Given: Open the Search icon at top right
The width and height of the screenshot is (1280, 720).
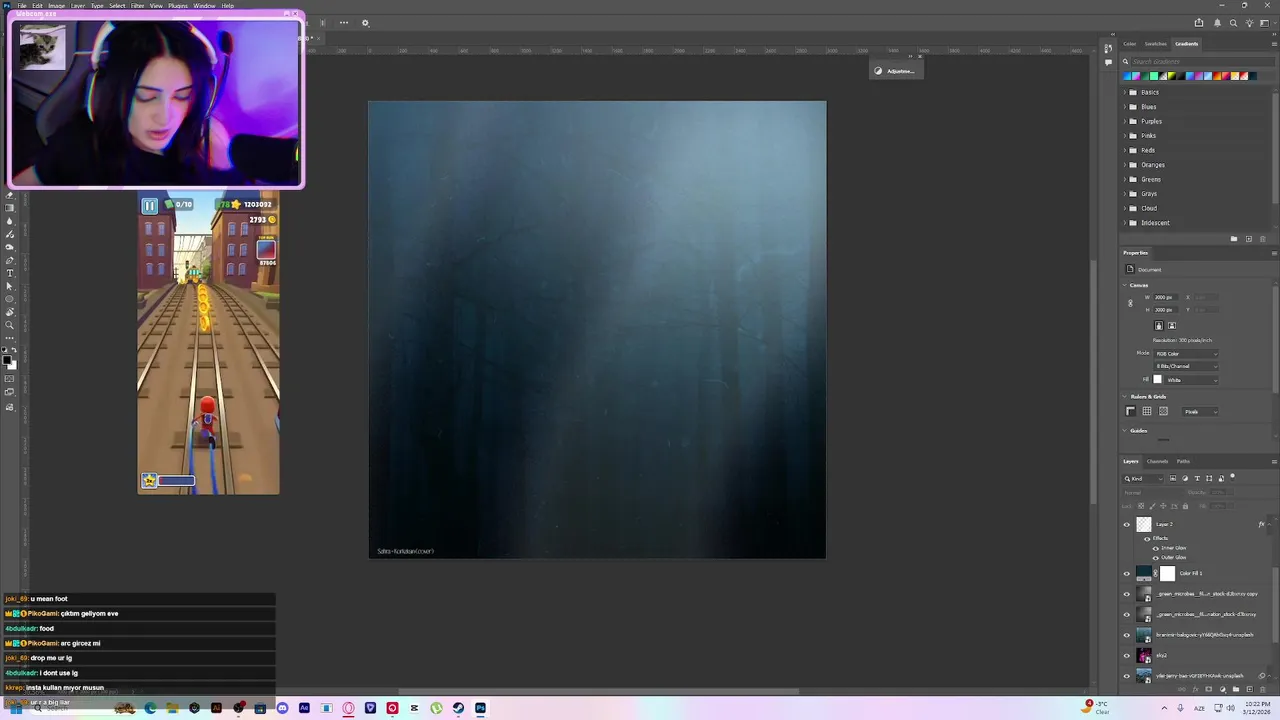Looking at the screenshot, I should (x=1233, y=23).
